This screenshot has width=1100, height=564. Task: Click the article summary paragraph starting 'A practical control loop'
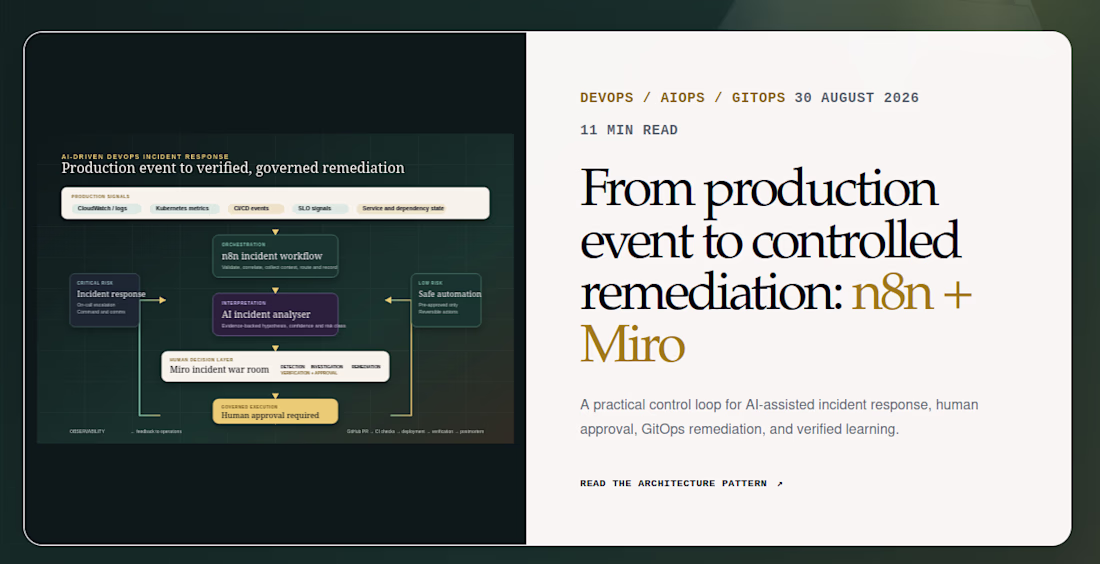tap(779, 417)
